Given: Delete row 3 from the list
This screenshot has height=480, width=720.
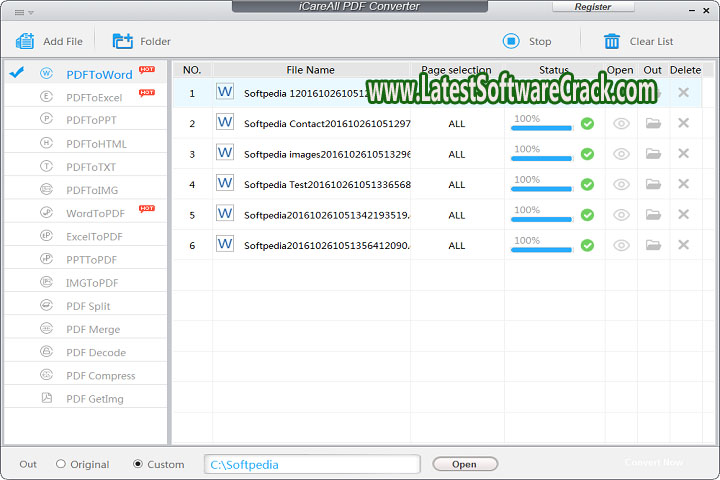Looking at the screenshot, I should click(684, 154).
